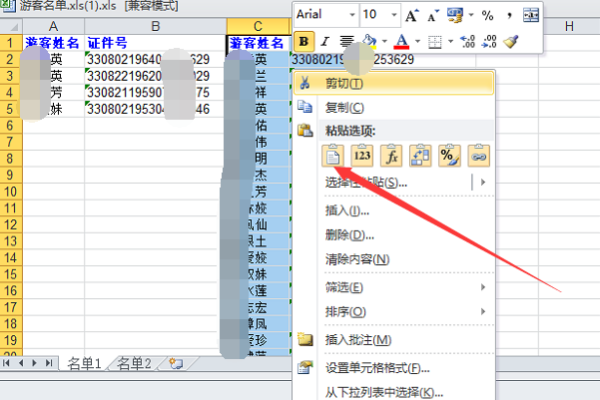The width and height of the screenshot is (600, 400).
Task: Expand paste special submenu arrow
Action: click(x=483, y=182)
